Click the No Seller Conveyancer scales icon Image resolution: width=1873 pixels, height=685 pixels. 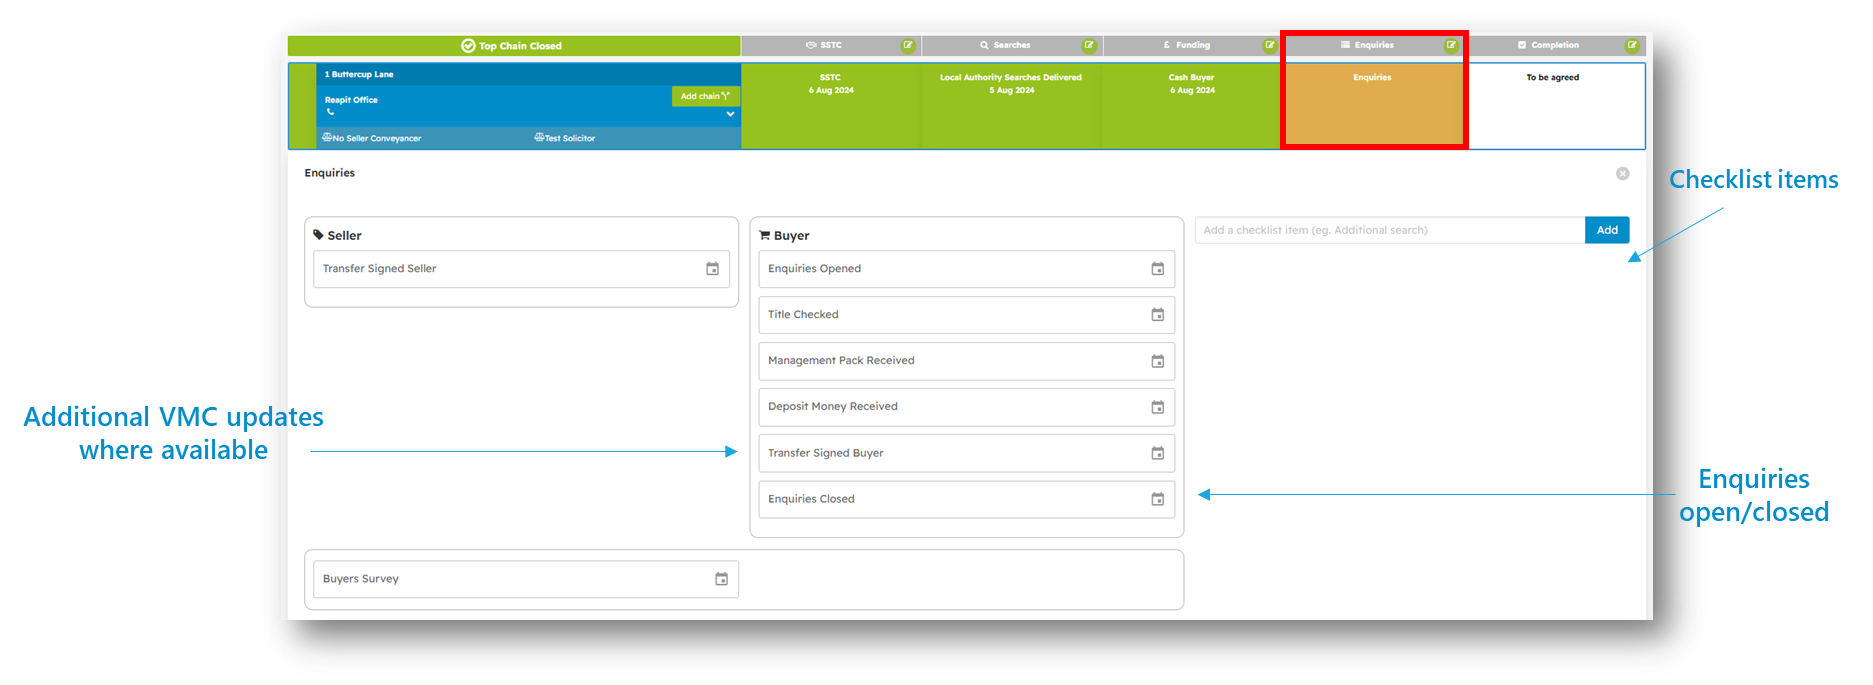point(327,137)
